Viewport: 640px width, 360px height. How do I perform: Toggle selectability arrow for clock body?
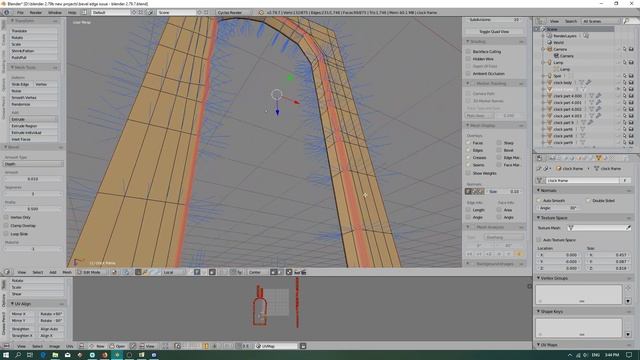click(624, 82)
